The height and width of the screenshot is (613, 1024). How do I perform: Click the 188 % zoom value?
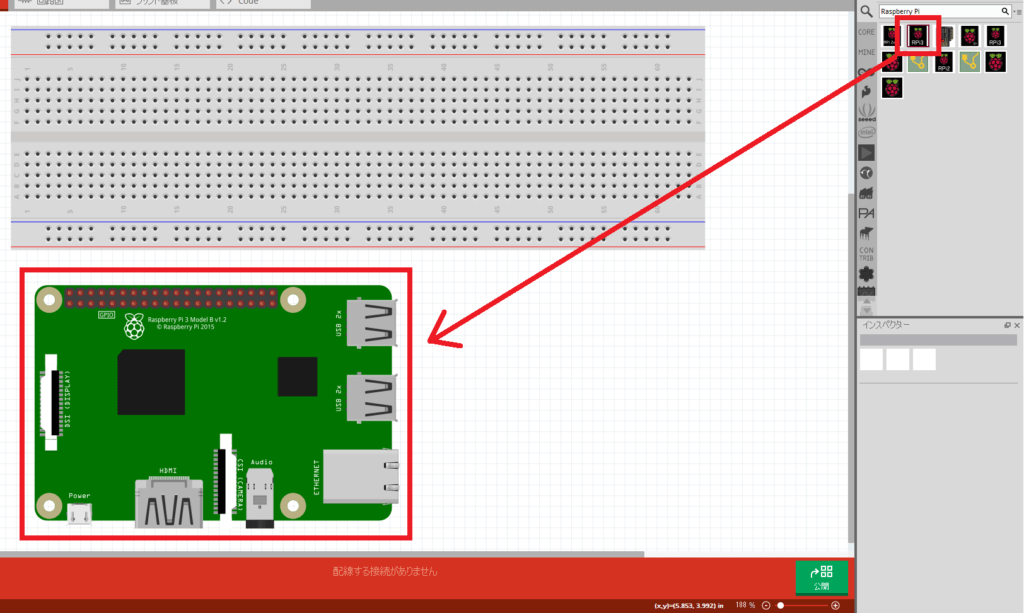point(744,605)
